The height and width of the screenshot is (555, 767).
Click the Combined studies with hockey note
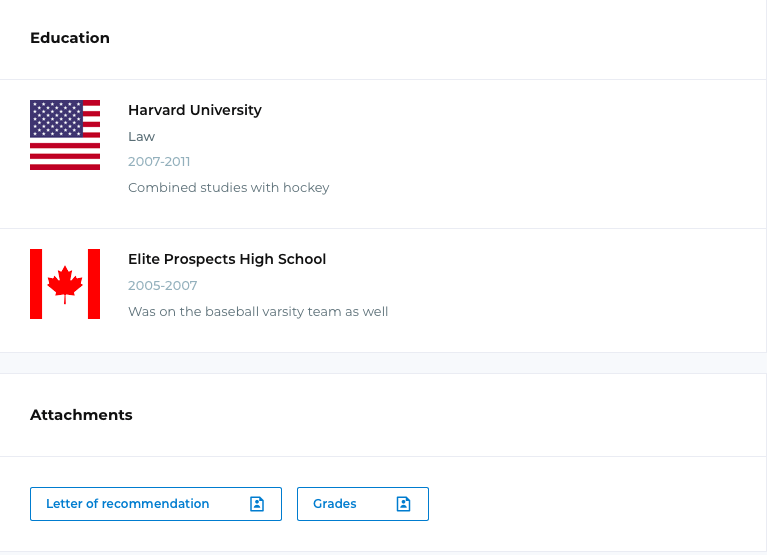coord(228,188)
